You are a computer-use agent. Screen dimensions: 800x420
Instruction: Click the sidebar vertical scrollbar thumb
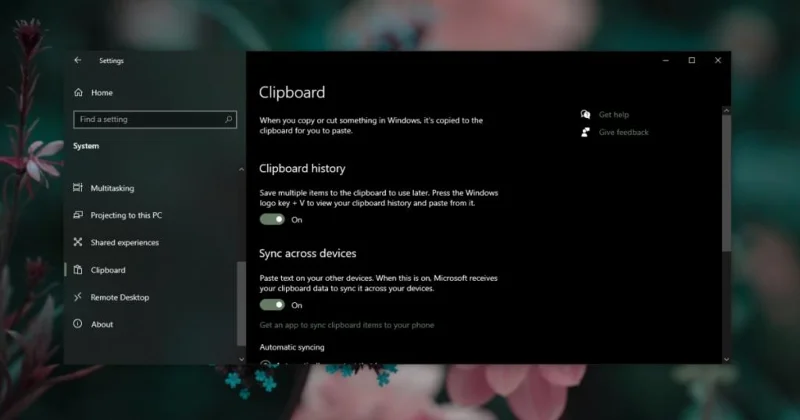point(241,304)
